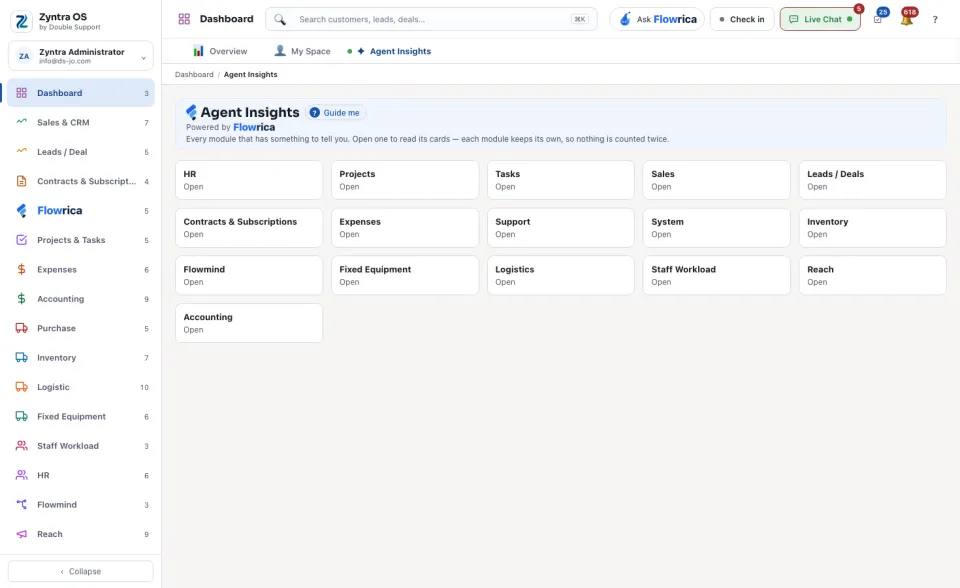Open the Support insights card
The width and height of the screenshot is (960, 588).
coord(561,228)
